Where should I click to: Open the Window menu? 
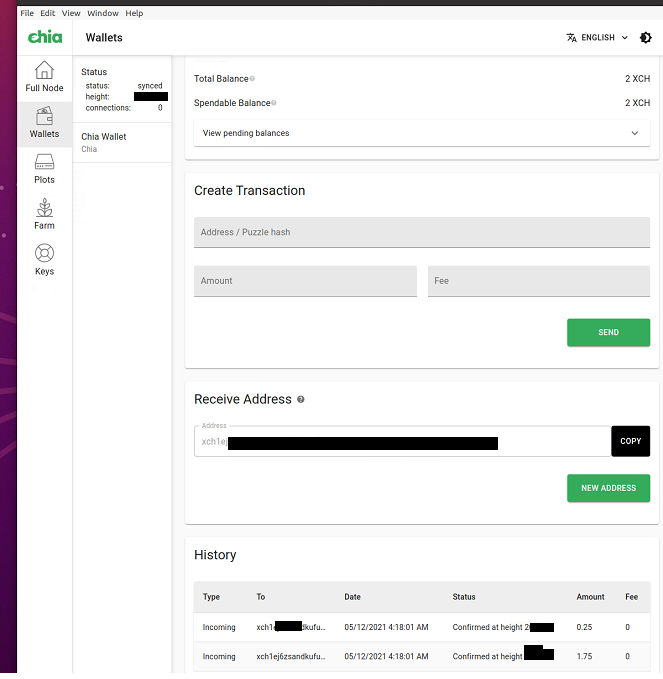[x=103, y=13]
